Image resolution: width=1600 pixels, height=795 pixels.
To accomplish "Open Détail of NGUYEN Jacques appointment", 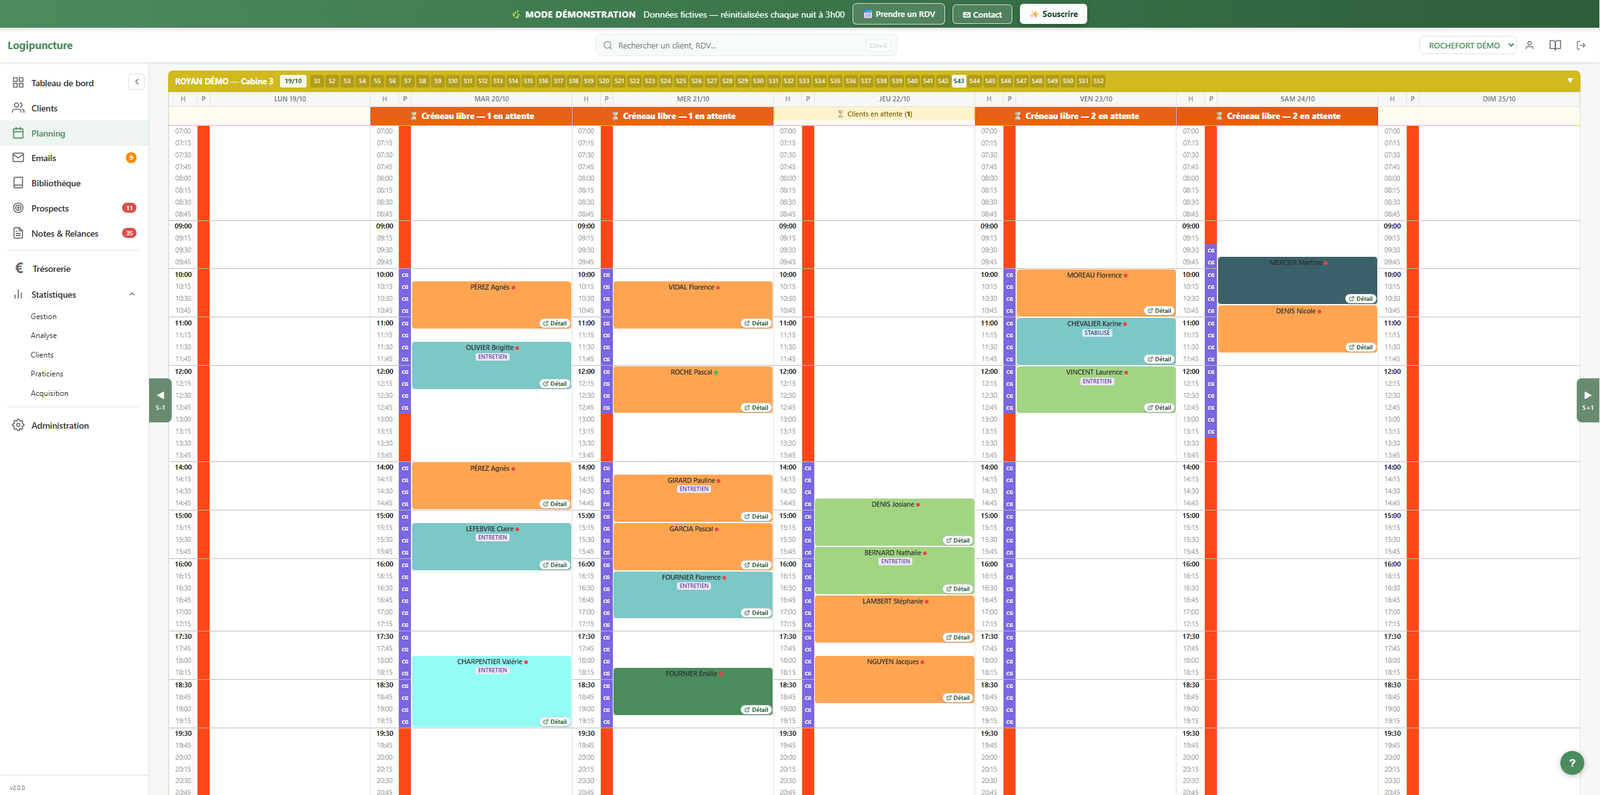I will click(x=958, y=698).
